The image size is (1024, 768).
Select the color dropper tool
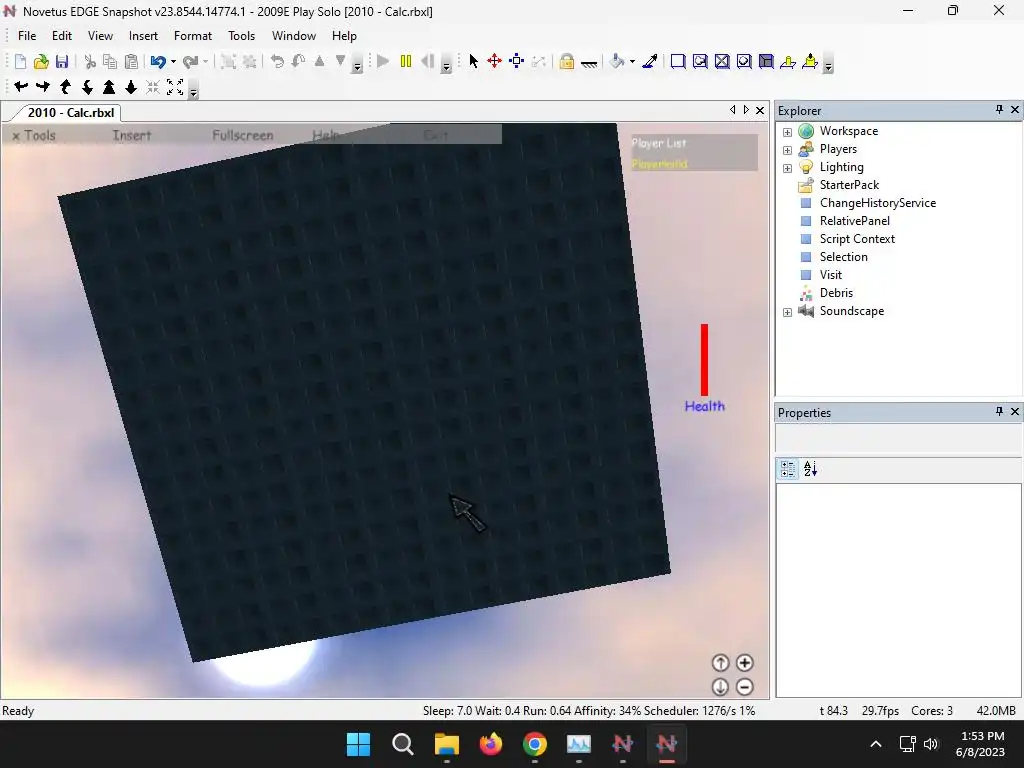[x=650, y=61]
